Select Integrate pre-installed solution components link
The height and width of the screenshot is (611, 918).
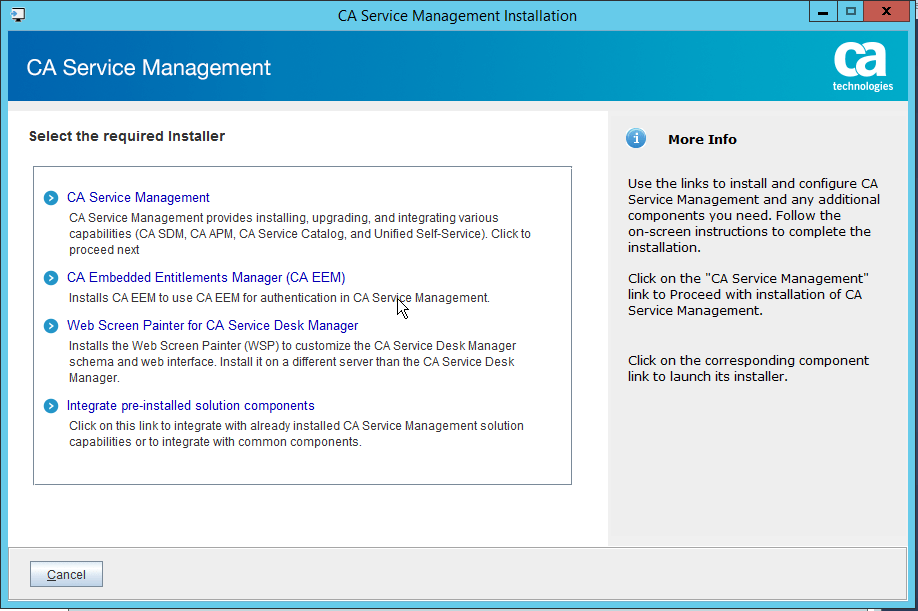pyautogui.click(x=190, y=406)
